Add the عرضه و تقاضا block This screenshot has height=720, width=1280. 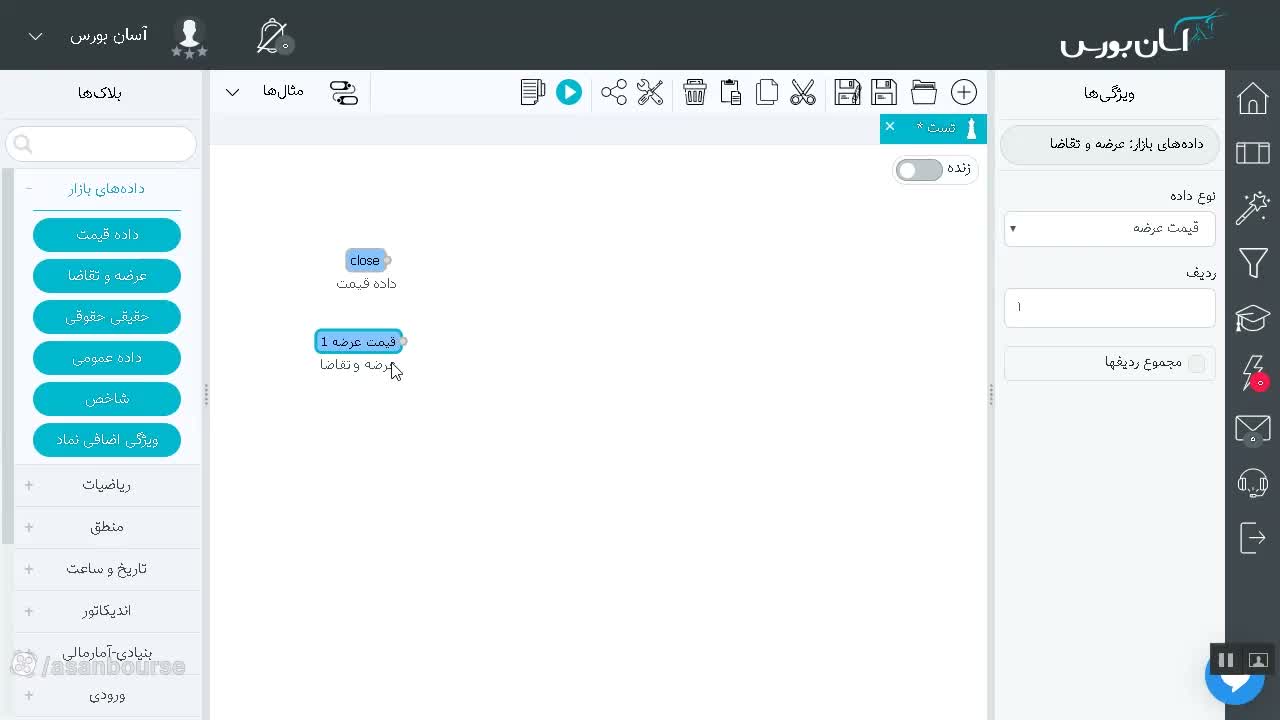click(107, 275)
